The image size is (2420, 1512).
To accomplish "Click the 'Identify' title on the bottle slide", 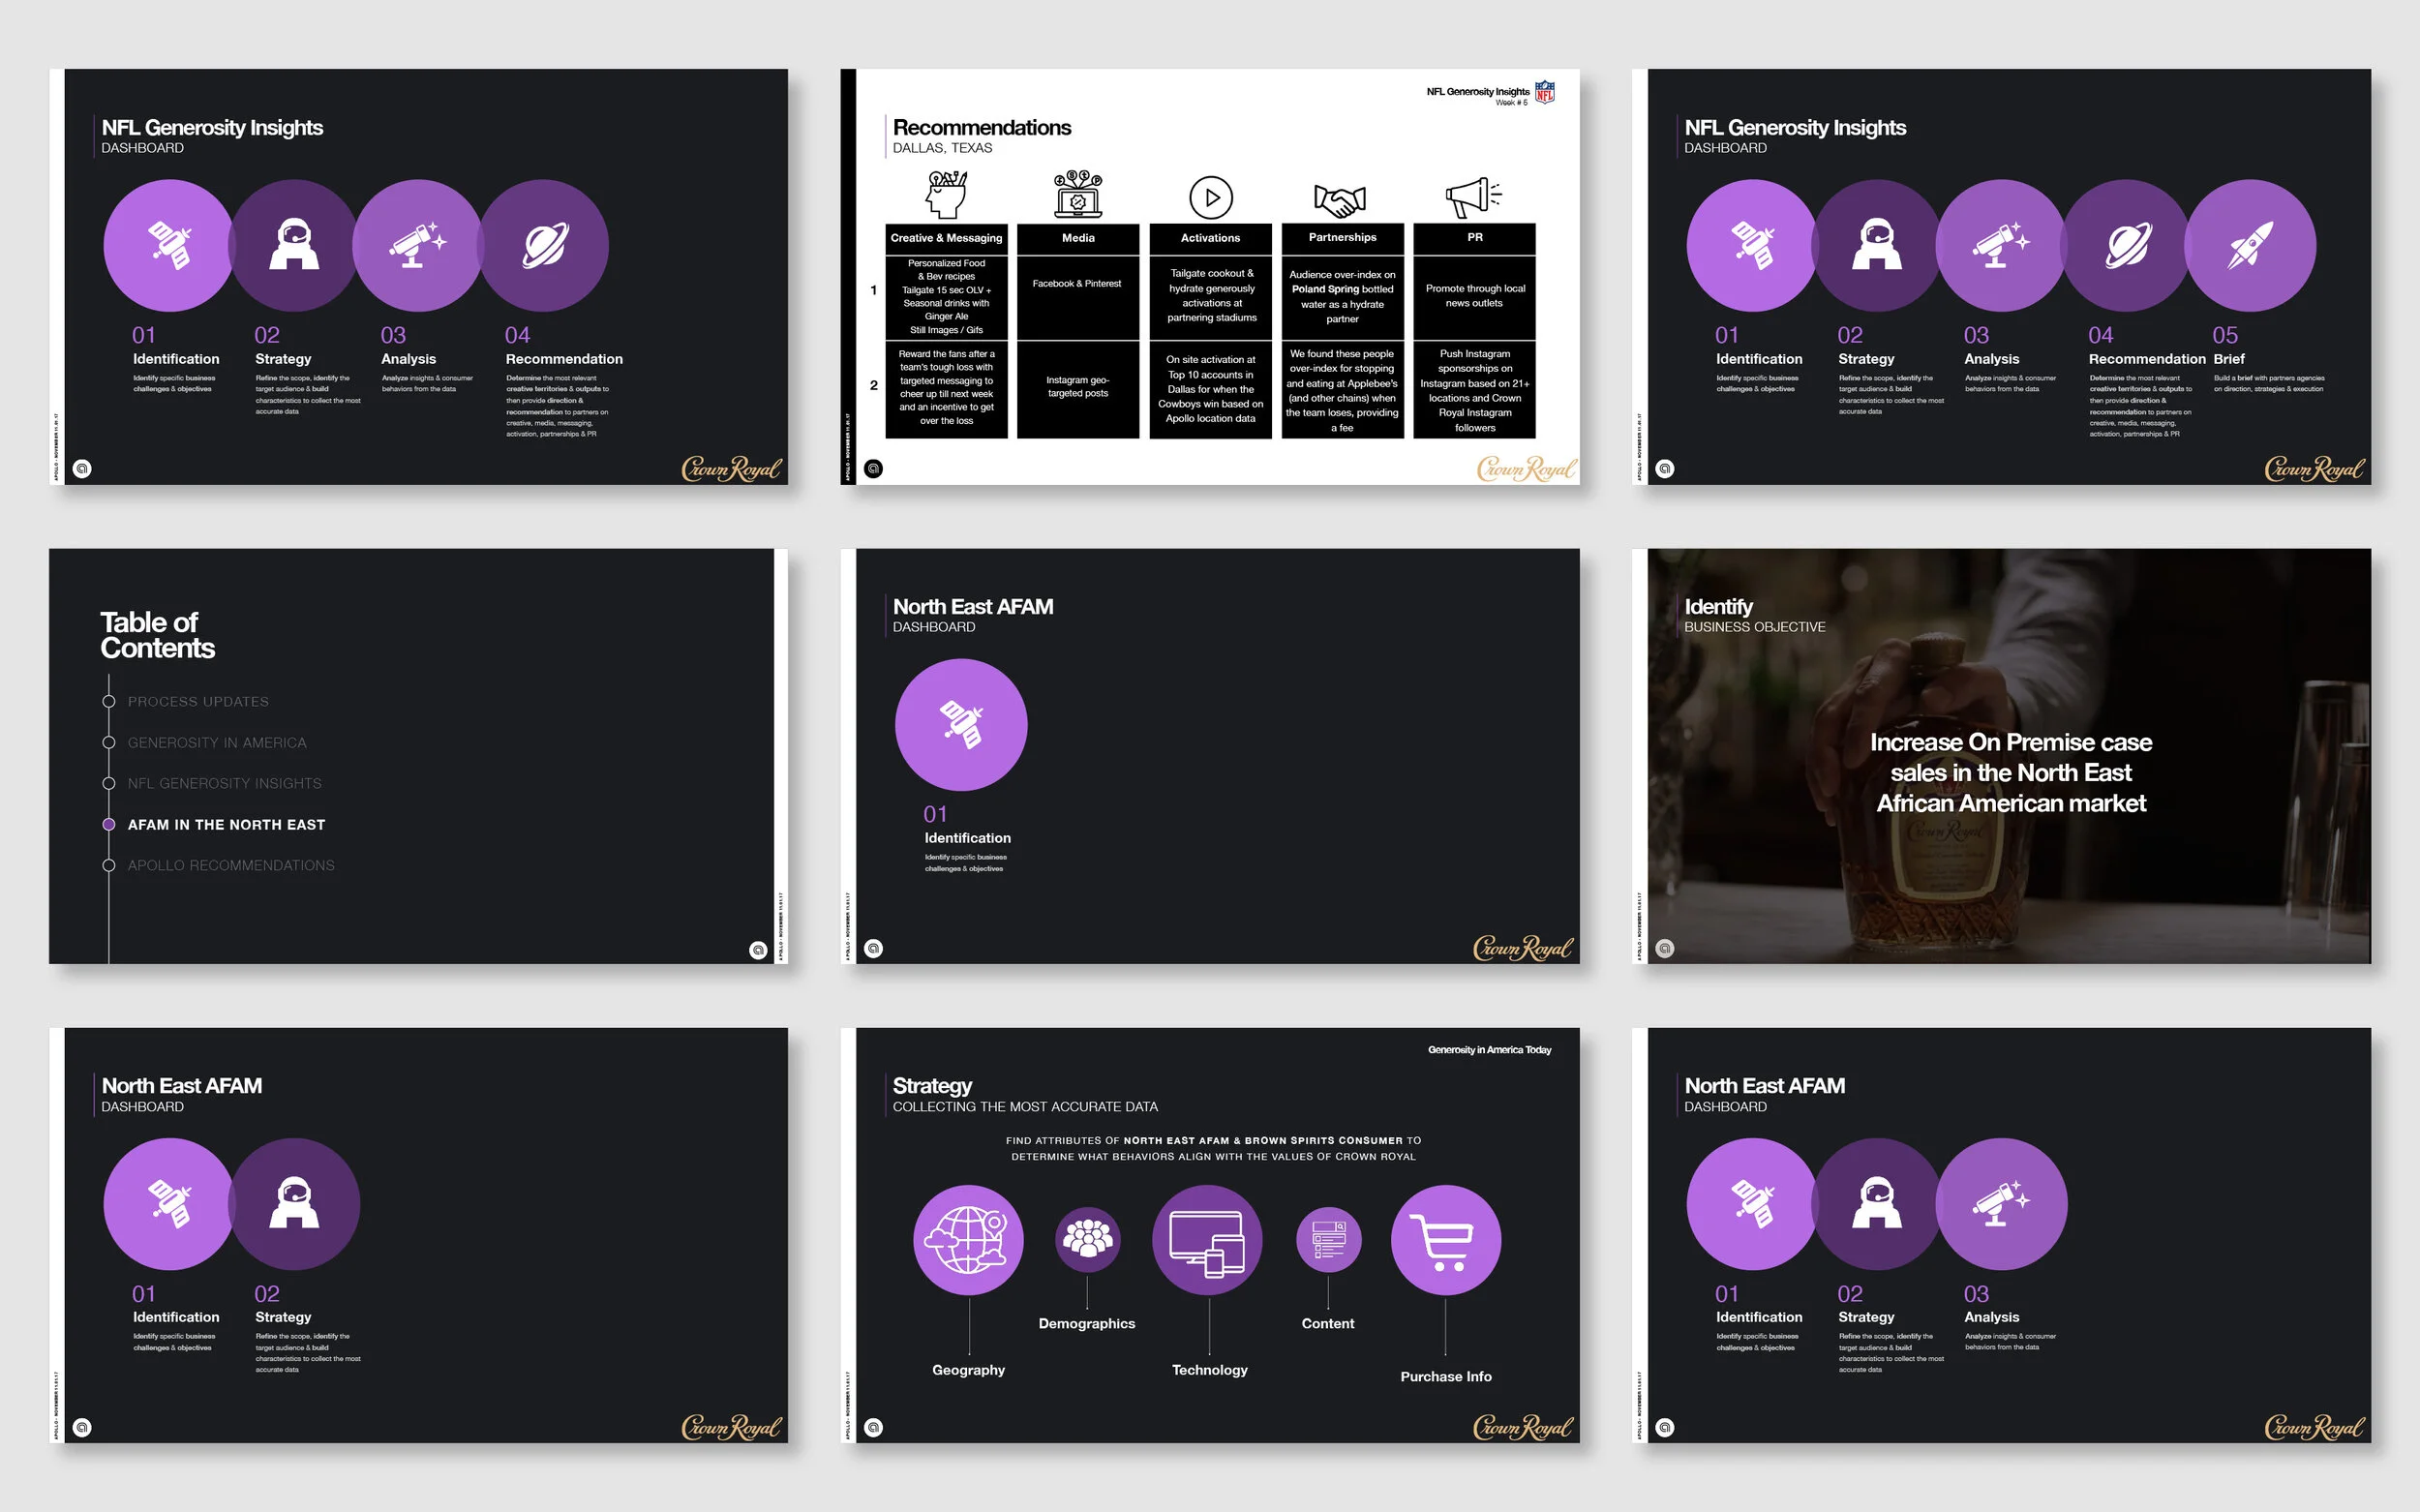I will [x=1718, y=607].
